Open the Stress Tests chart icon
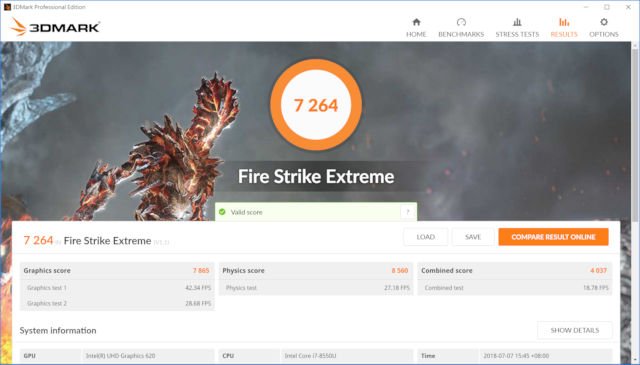The height and width of the screenshot is (365, 640). click(517, 22)
